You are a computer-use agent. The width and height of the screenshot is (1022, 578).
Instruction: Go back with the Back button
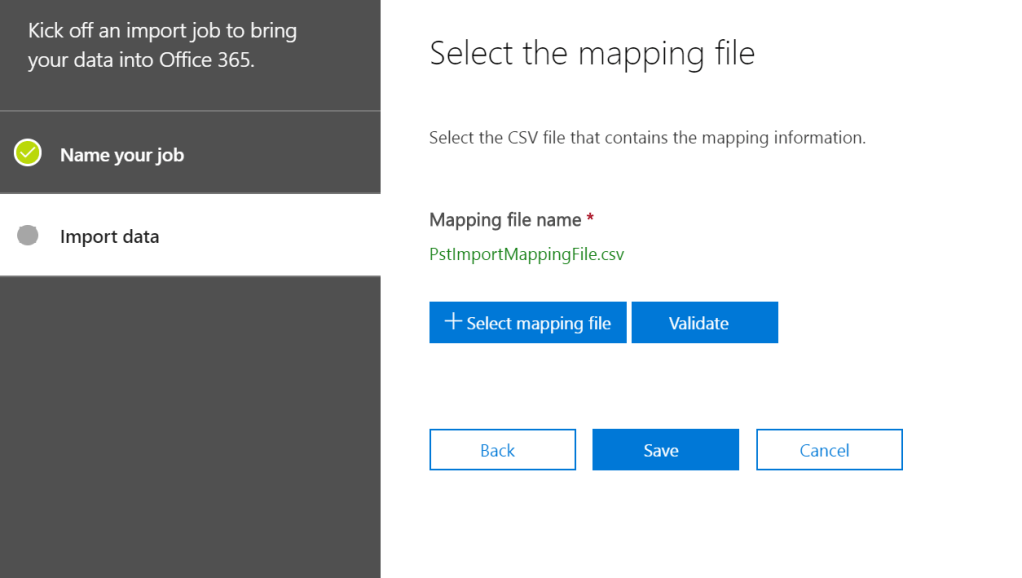point(502,450)
